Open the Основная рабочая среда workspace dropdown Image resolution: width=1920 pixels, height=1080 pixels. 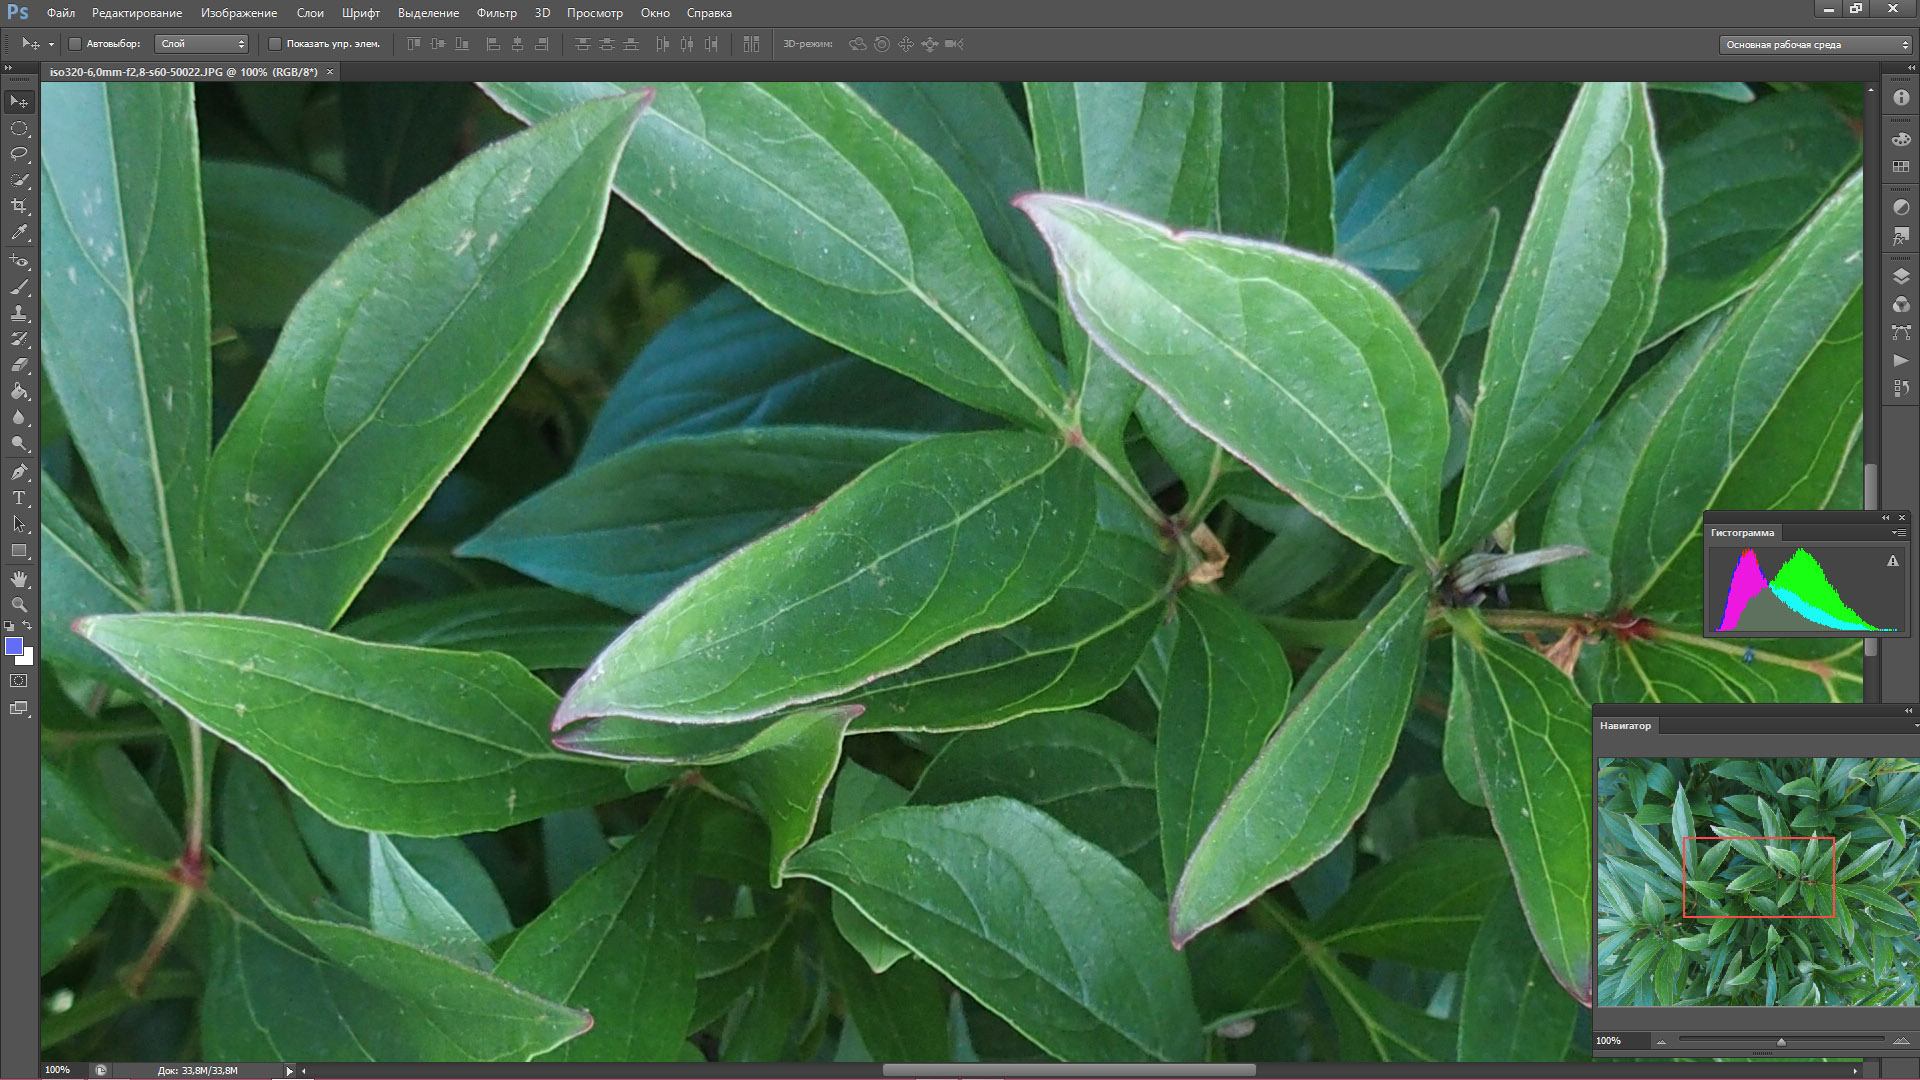(x=1814, y=45)
